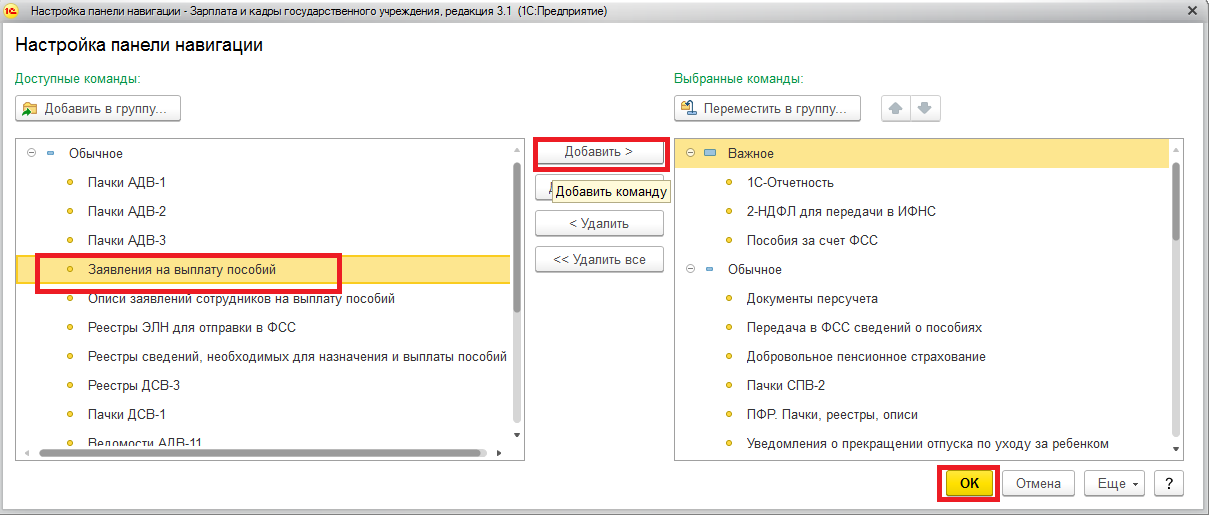The width and height of the screenshot is (1211, 515).
Task: Select 'Реестры ДСВ-3' in available commands
Action: (264, 385)
